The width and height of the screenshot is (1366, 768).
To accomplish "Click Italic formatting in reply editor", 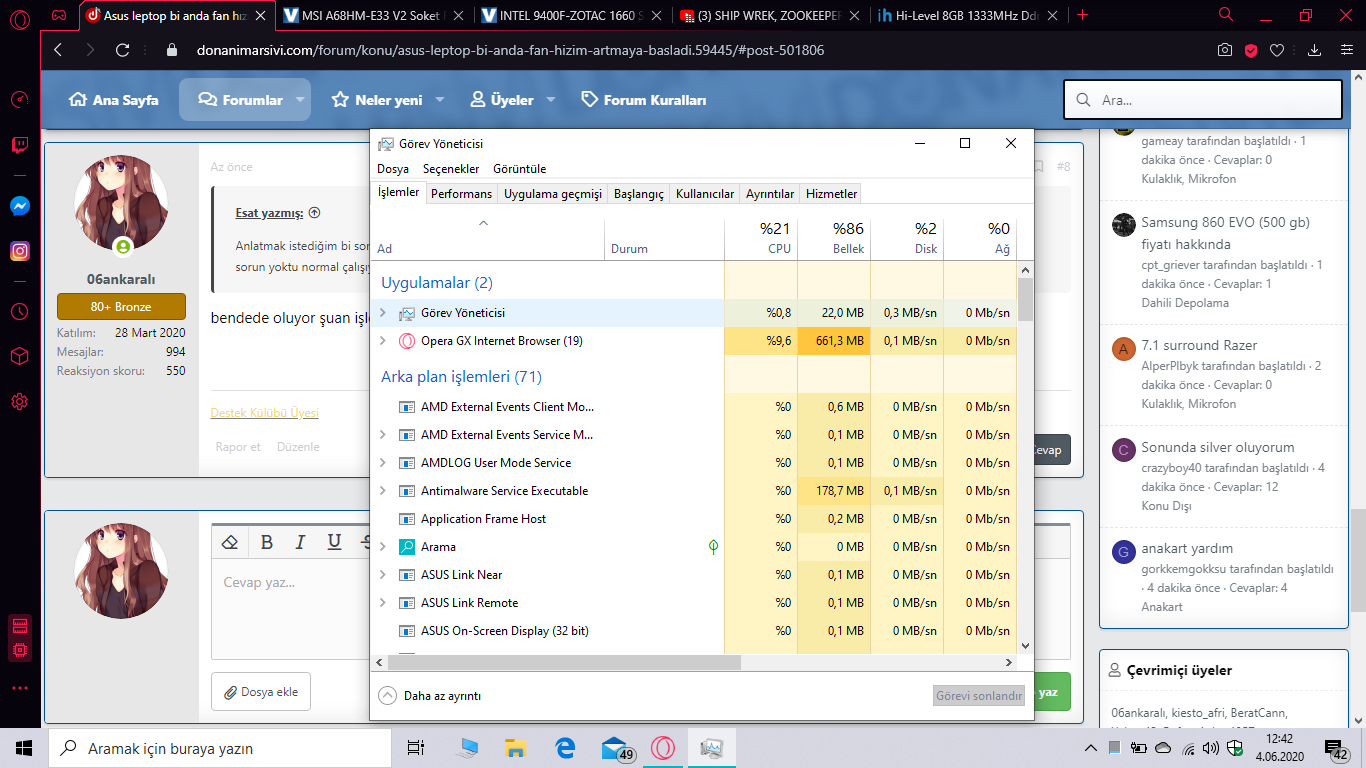I will coord(300,542).
